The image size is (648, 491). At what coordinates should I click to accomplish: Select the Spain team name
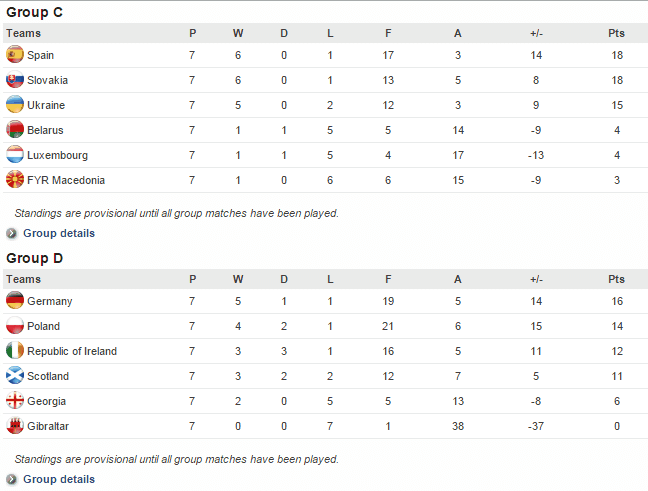(x=40, y=55)
